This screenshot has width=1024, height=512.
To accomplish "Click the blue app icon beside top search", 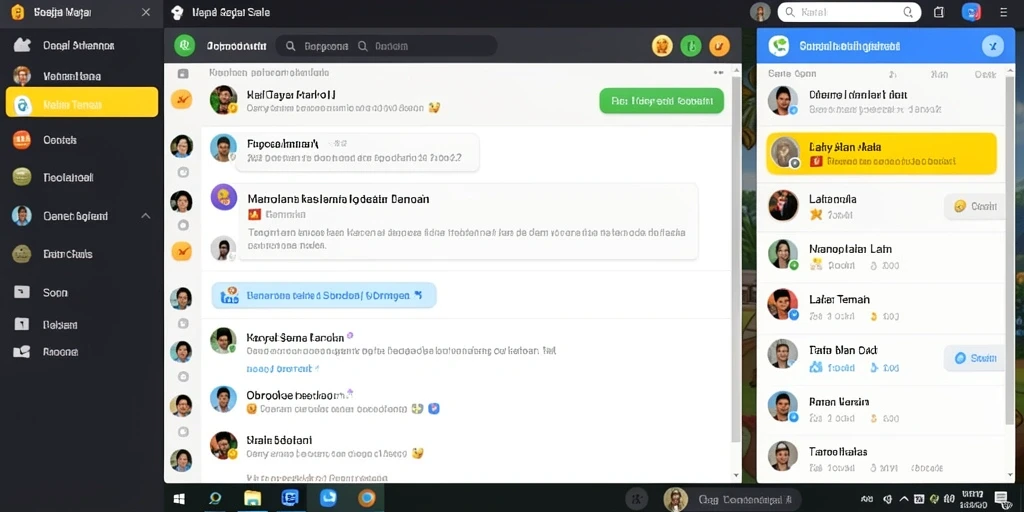I will (x=971, y=12).
